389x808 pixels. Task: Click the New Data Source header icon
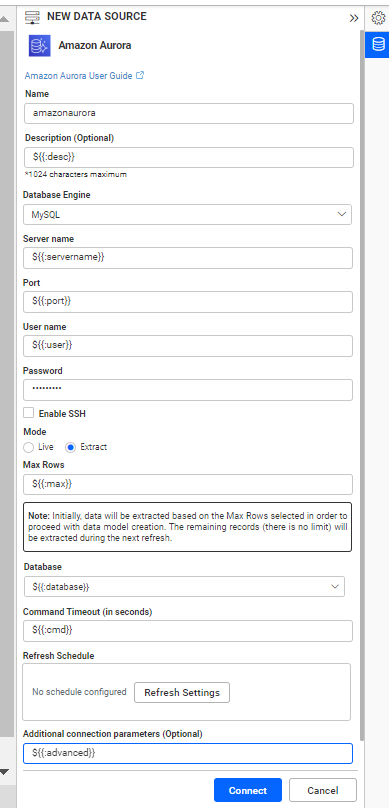click(x=32, y=17)
